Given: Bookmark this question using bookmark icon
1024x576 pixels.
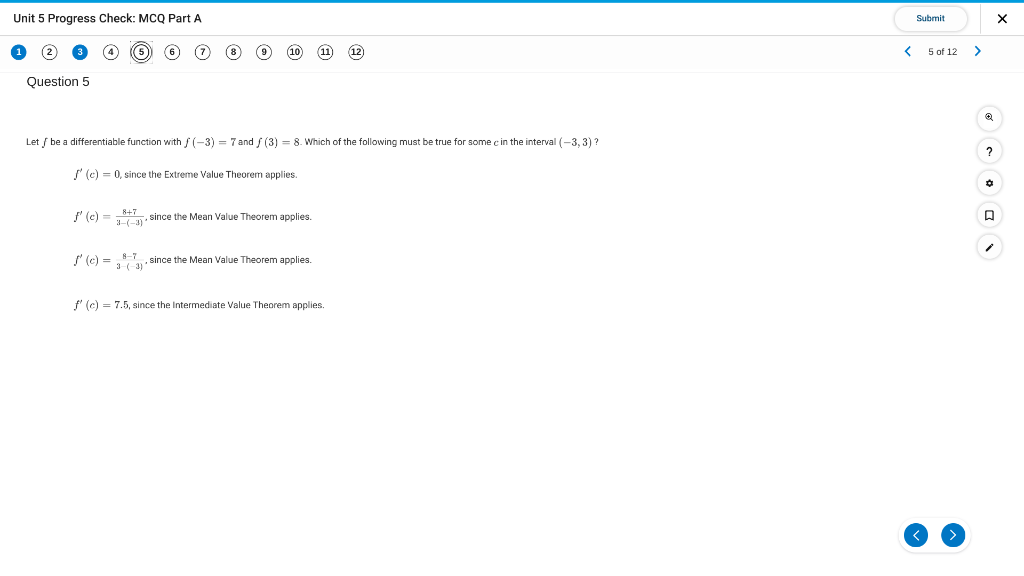Looking at the screenshot, I should tap(989, 214).
